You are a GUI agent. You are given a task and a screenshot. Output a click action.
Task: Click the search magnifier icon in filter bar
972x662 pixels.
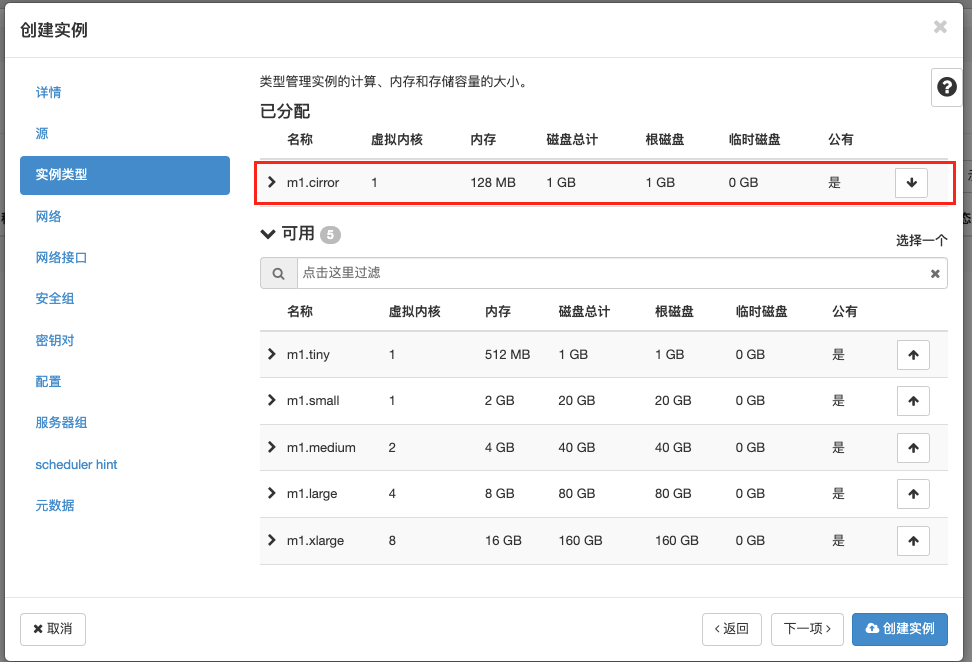[278, 273]
